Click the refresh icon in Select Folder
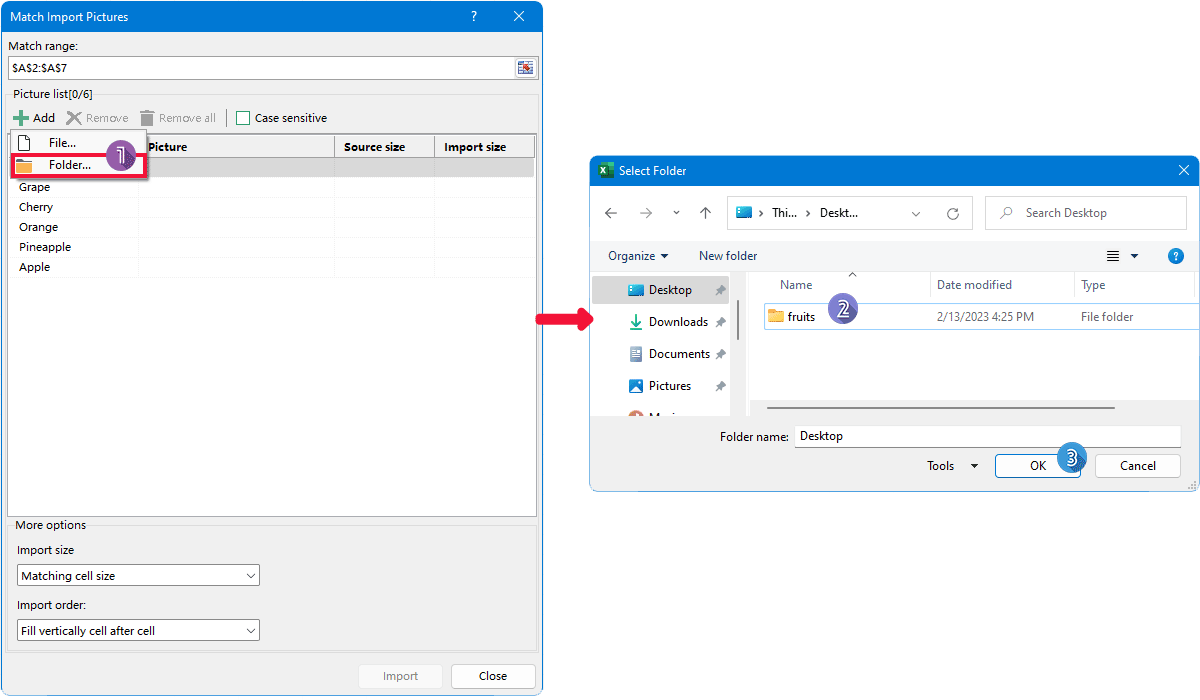The image size is (1200, 700). [x=951, y=212]
